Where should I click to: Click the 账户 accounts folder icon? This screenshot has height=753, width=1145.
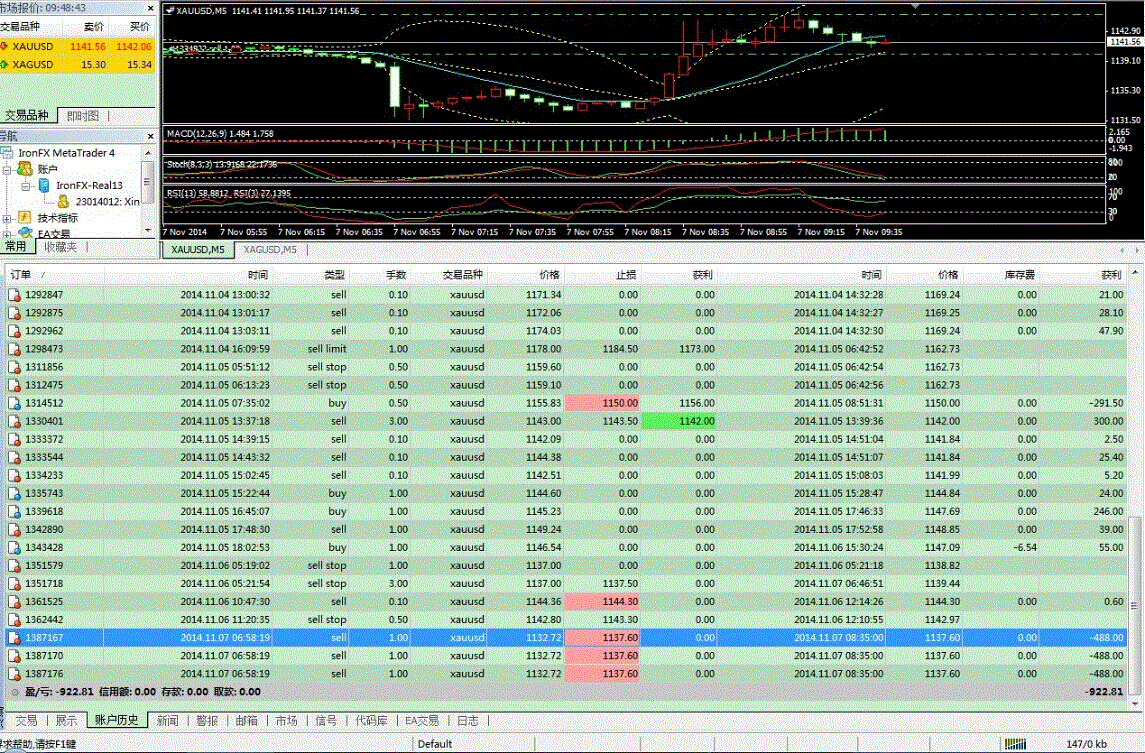(25, 169)
